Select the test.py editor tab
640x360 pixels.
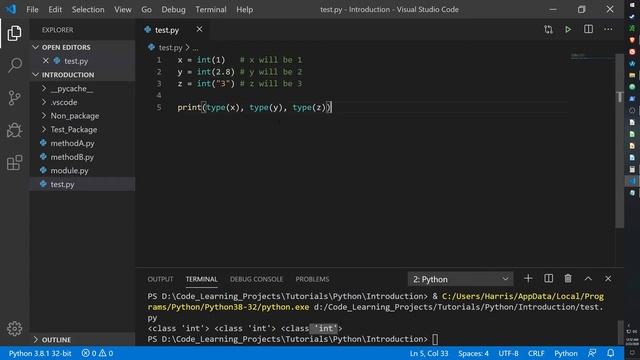(167, 30)
